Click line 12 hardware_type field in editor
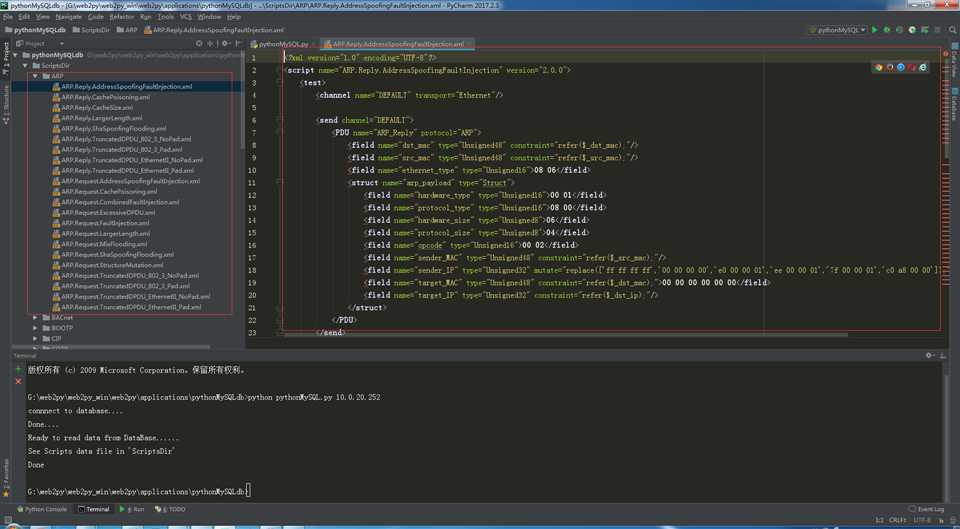The height and width of the screenshot is (529, 960). click(x=484, y=195)
